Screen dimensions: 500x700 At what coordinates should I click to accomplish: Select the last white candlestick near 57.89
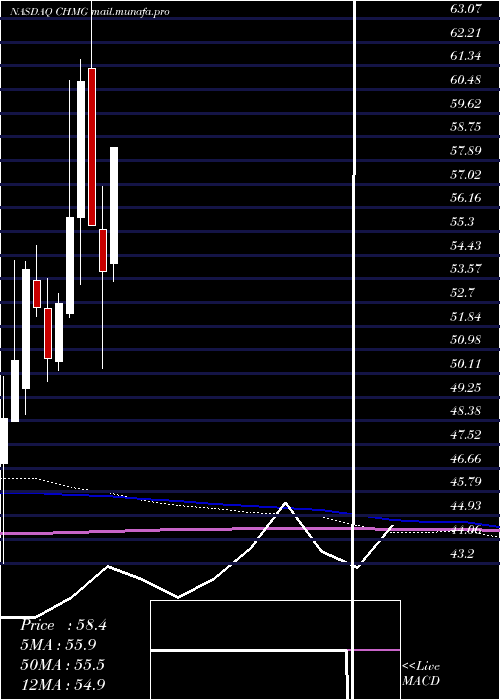[114, 205]
